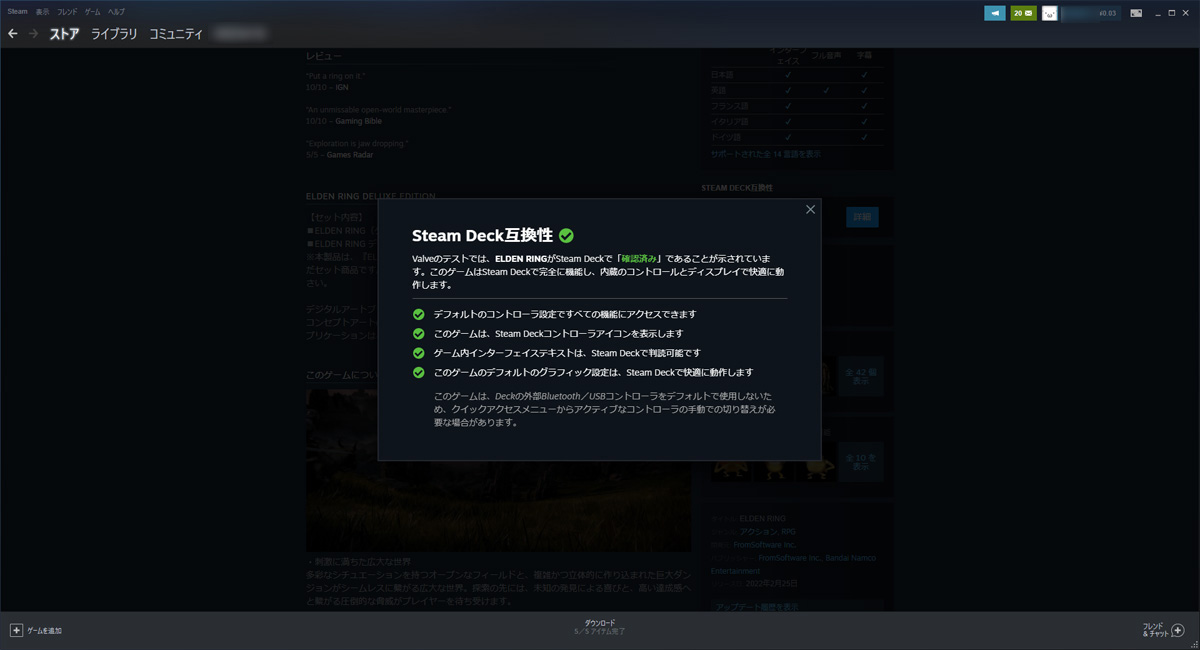Click the 全 10 を 表示 button
1200x650 pixels.
[x=861, y=462]
